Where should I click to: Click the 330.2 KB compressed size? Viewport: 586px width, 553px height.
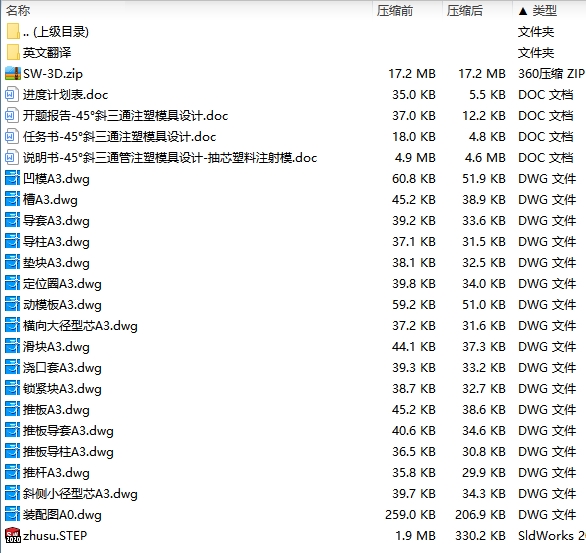click(x=480, y=535)
